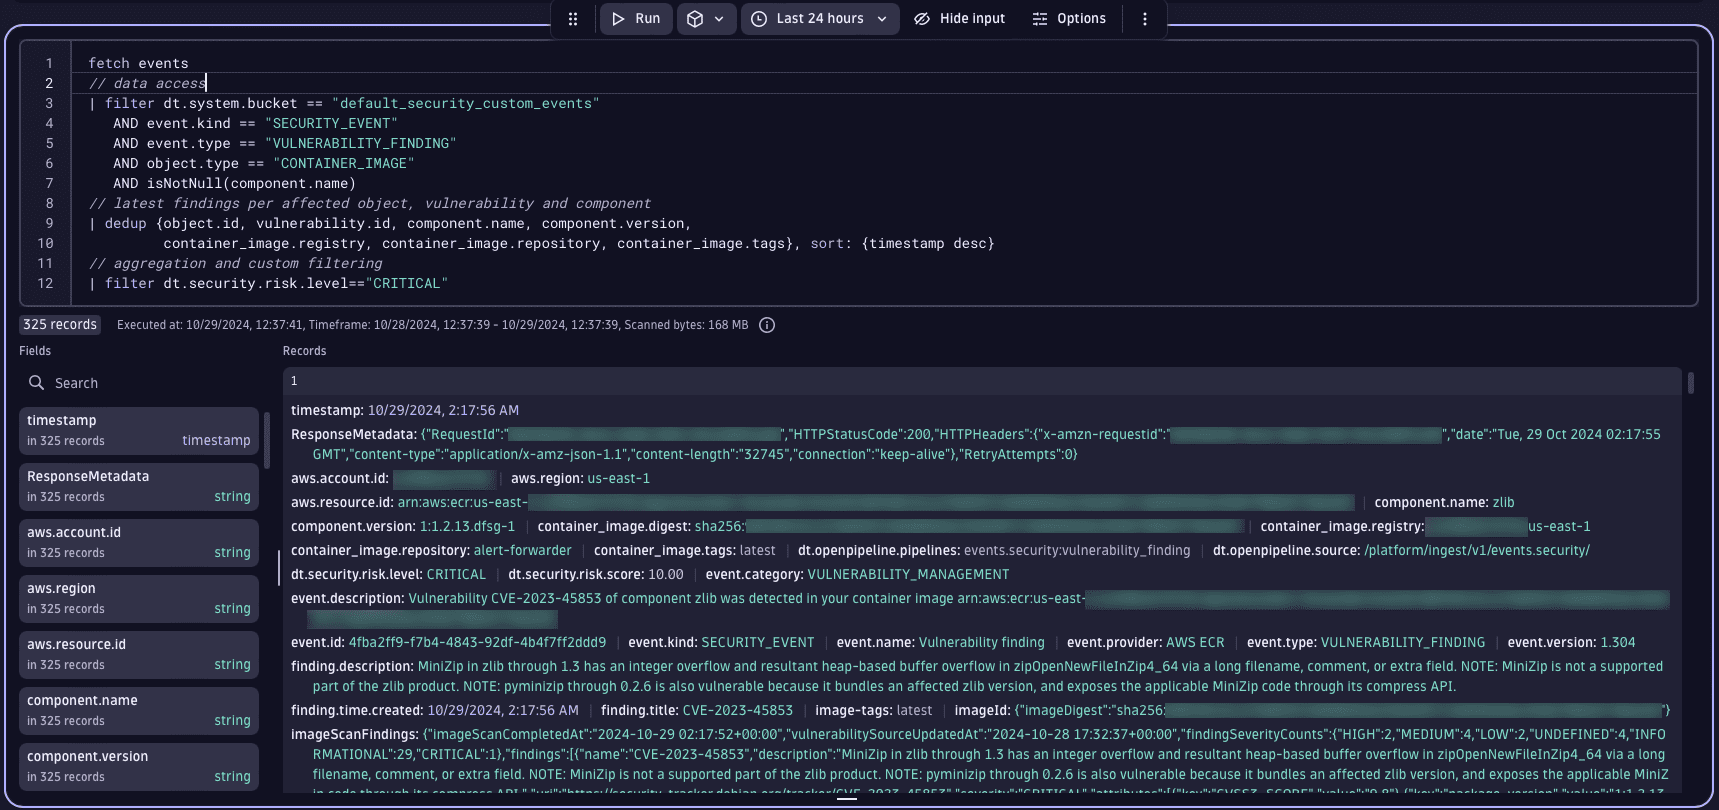Click the aws.region value us-east-1
This screenshot has height=810, width=1719.
pos(619,479)
